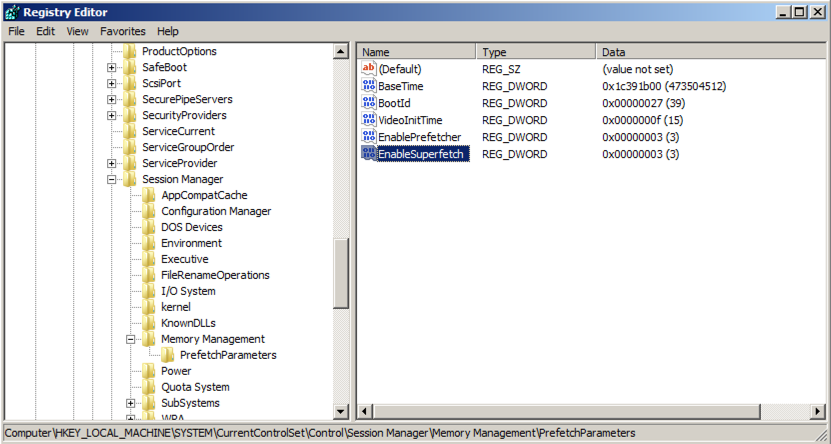
Task: Click the ServiceCurrent folder icon
Action: [x=130, y=131]
